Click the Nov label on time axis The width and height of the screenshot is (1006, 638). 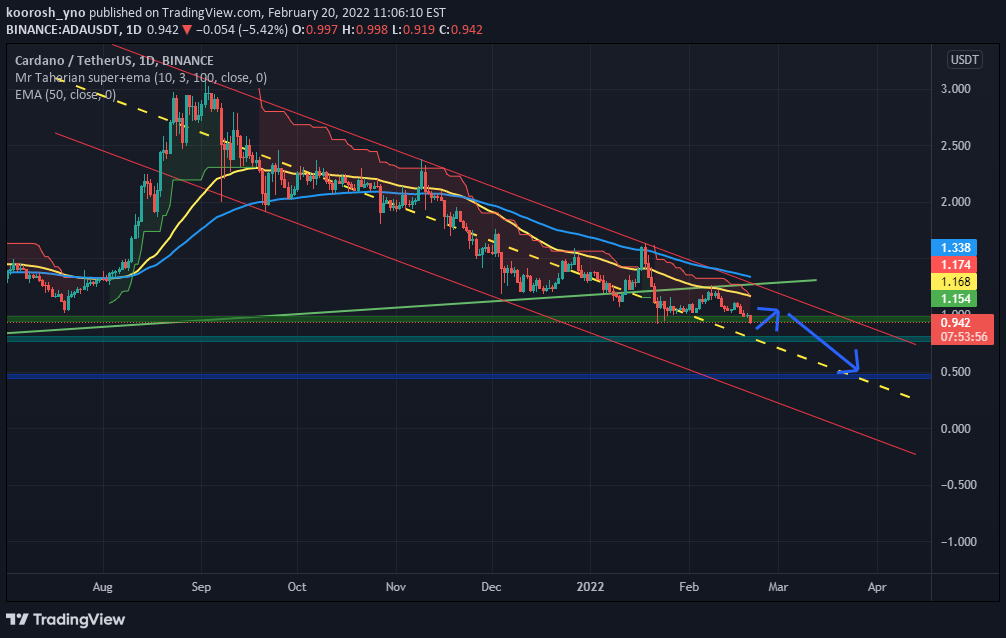tap(396, 587)
